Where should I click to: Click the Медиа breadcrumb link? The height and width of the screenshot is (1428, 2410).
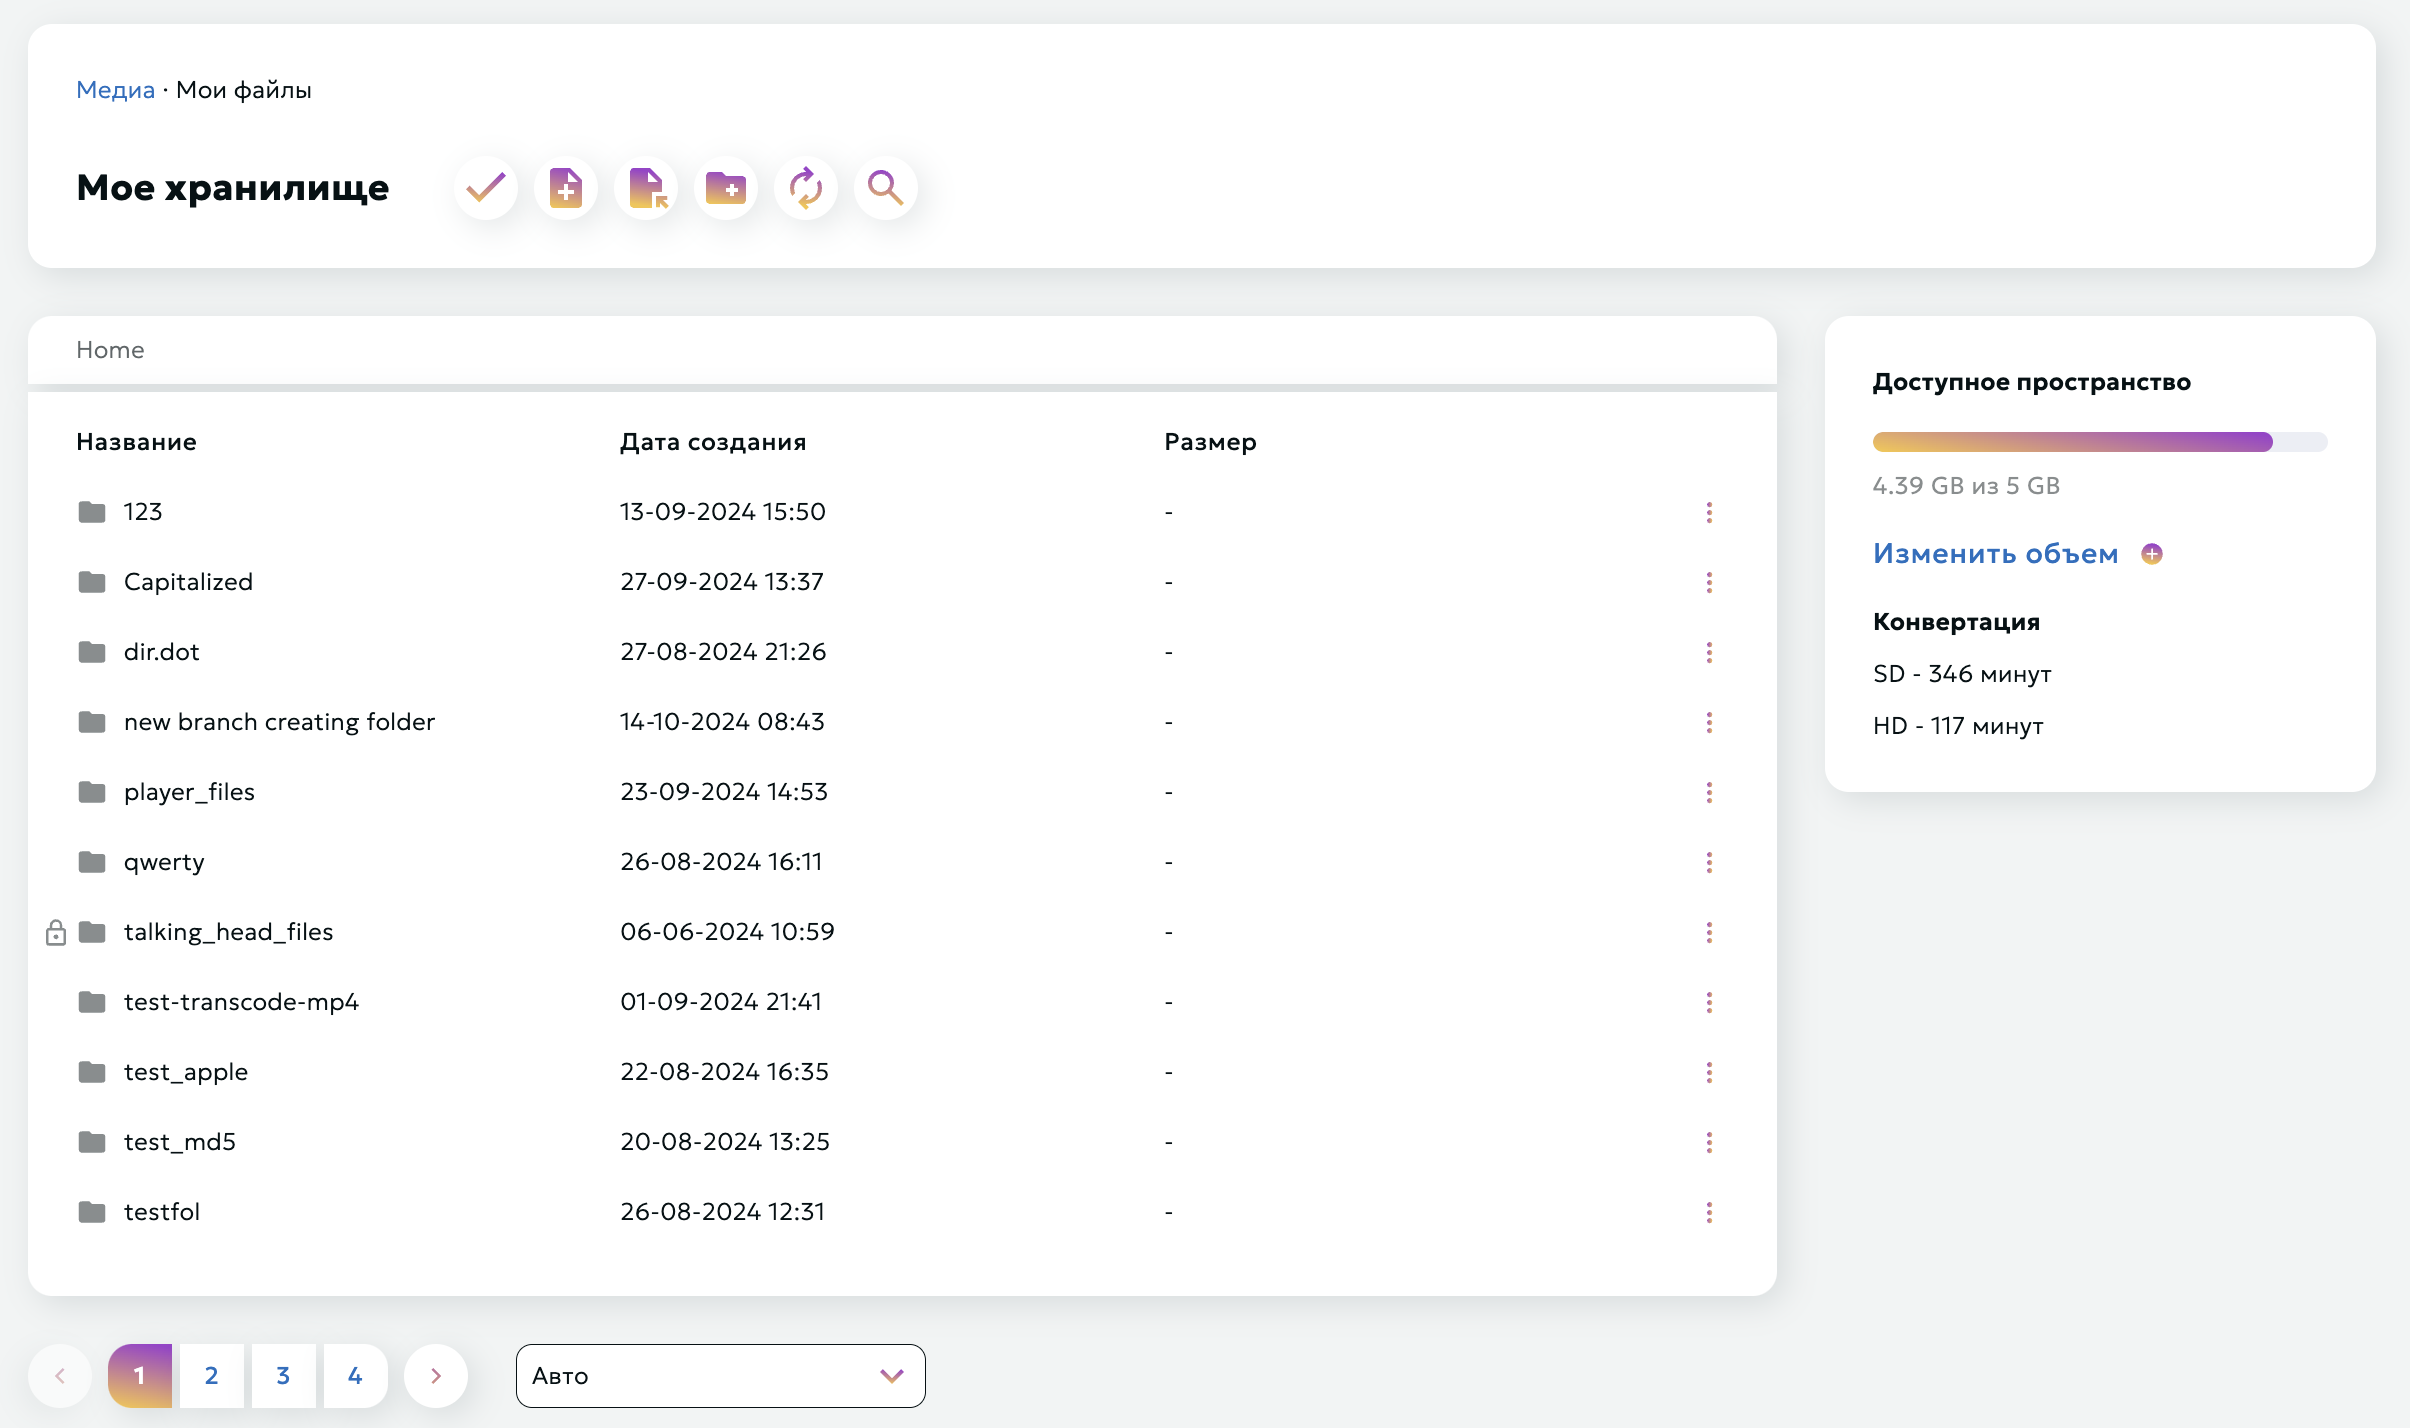pyautogui.click(x=115, y=90)
